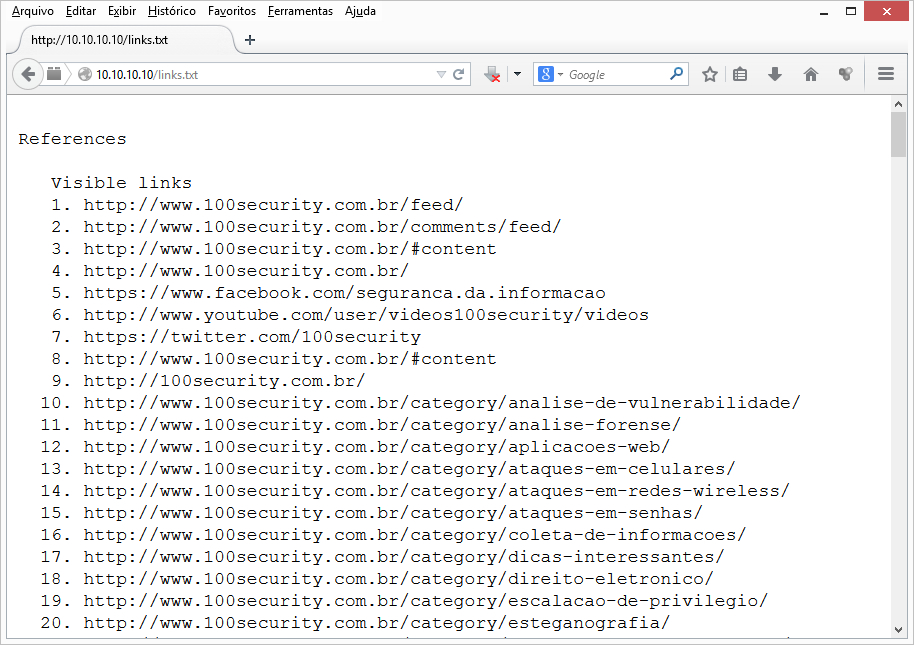
Task: Open the hamburger menu button
Action: coord(885,74)
